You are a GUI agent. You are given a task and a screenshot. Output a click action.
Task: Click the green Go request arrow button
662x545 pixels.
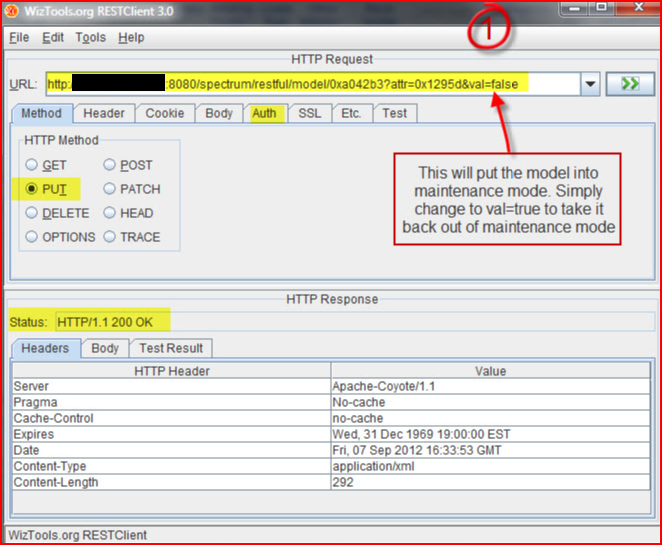[630, 84]
